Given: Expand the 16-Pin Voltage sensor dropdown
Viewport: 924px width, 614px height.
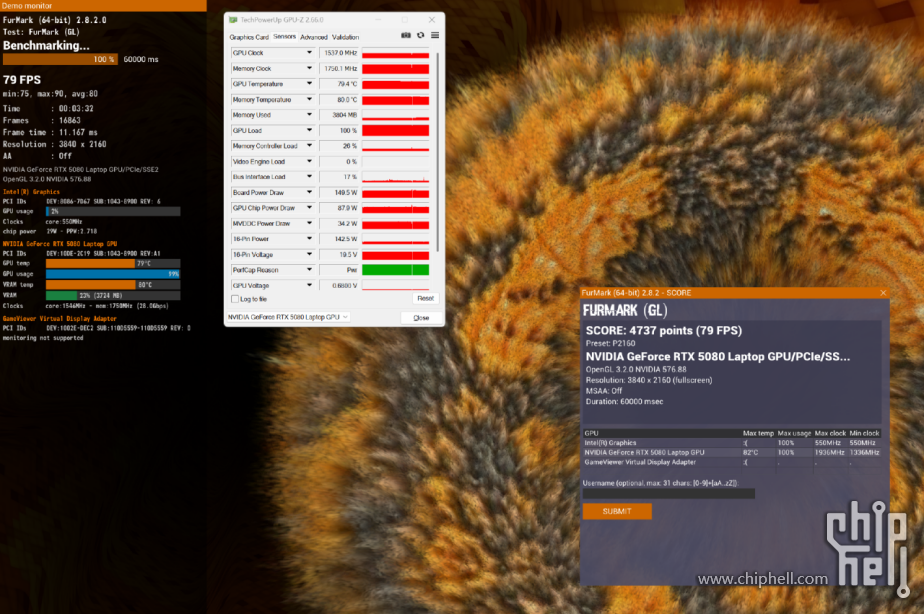Looking at the screenshot, I should (309, 255).
